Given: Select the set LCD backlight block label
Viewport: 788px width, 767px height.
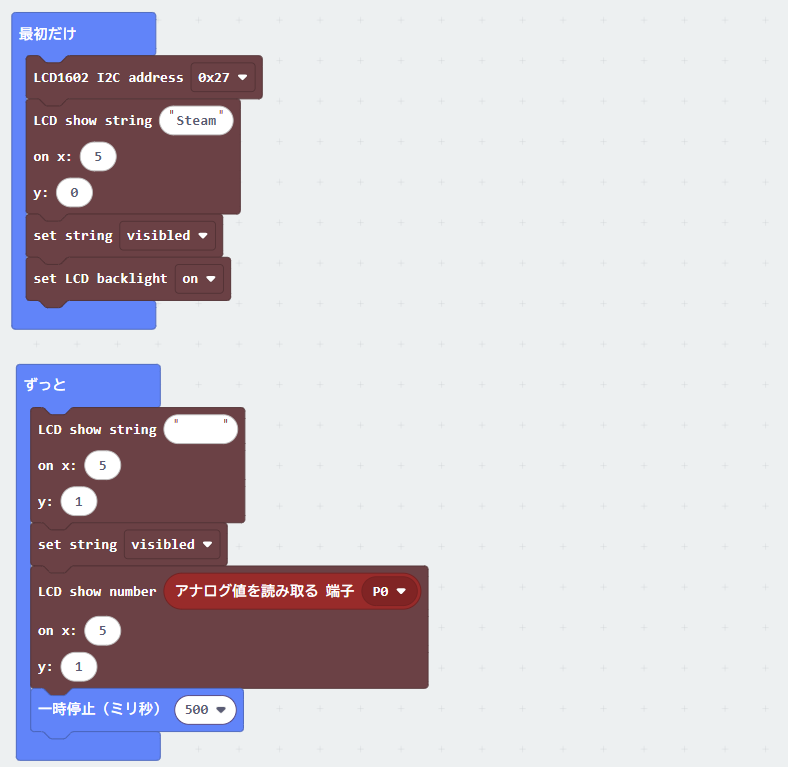Looking at the screenshot, I should pyautogui.click(x=100, y=278).
